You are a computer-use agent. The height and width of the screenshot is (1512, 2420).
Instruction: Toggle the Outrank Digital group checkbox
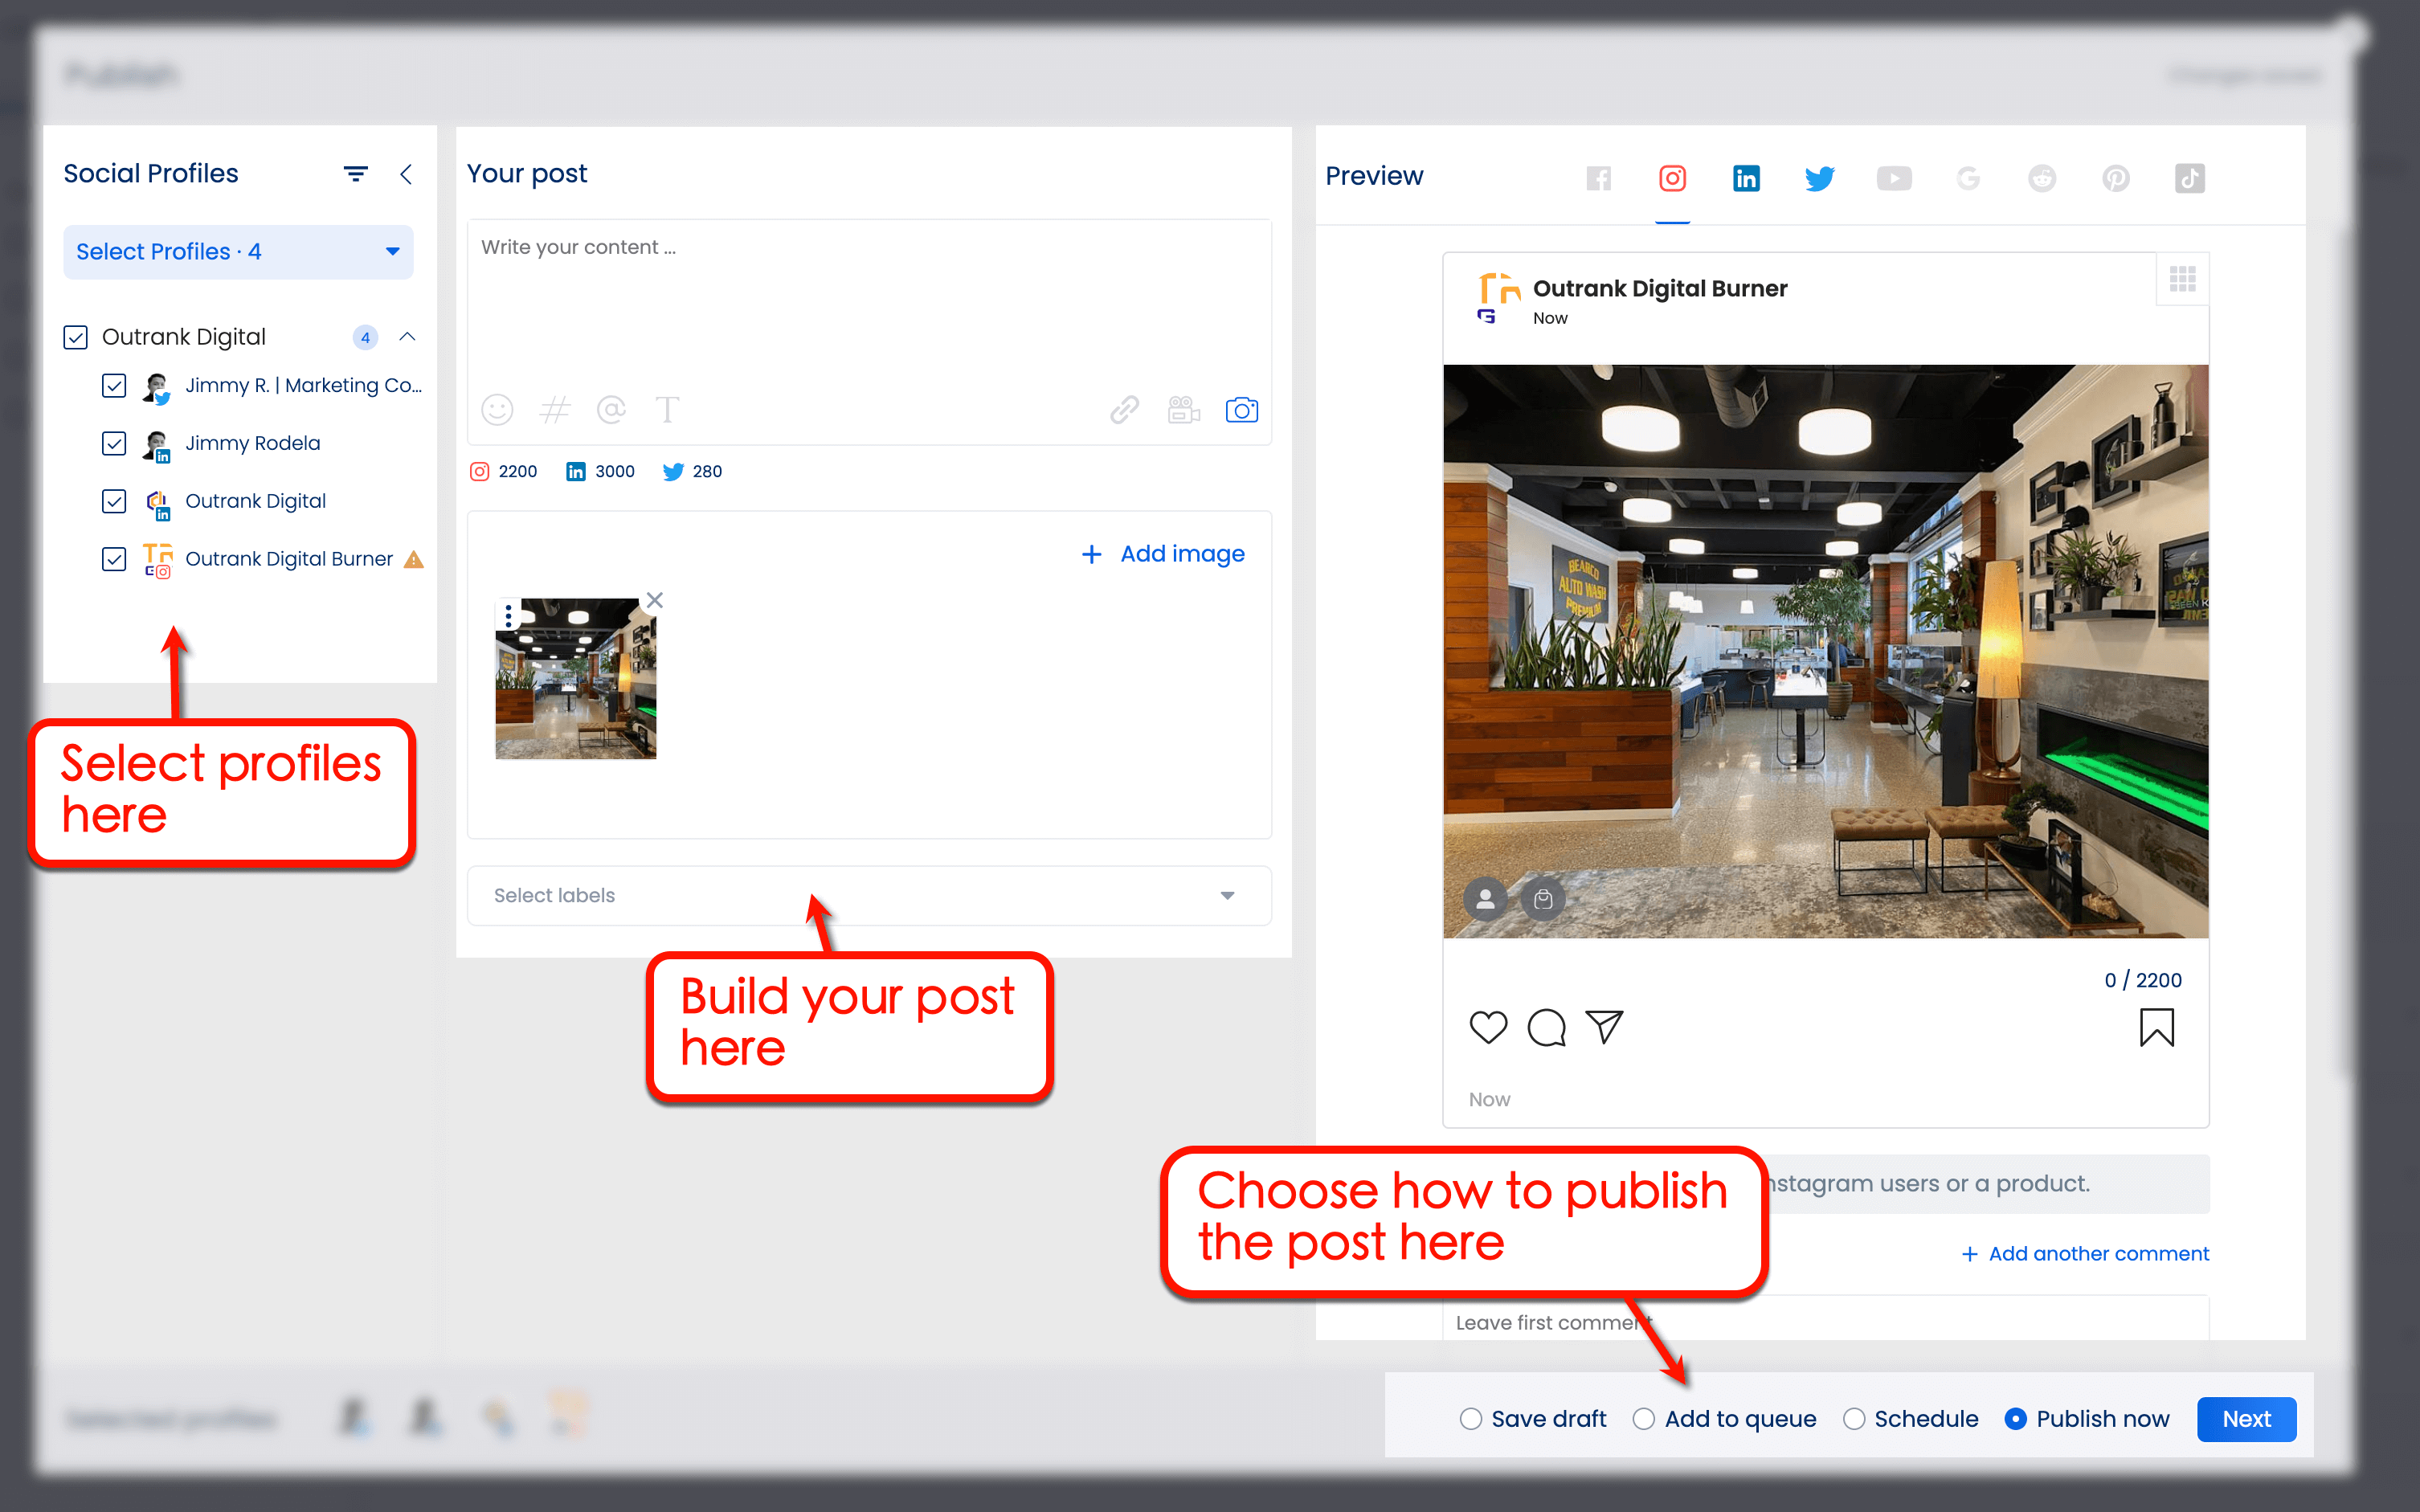point(76,337)
